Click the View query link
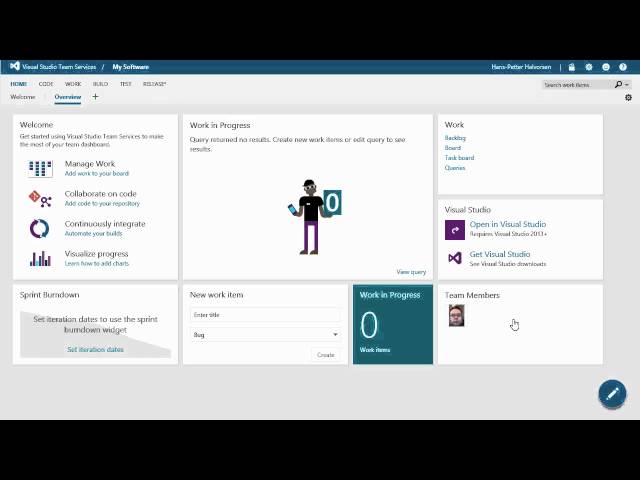640x480 pixels. (x=411, y=272)
